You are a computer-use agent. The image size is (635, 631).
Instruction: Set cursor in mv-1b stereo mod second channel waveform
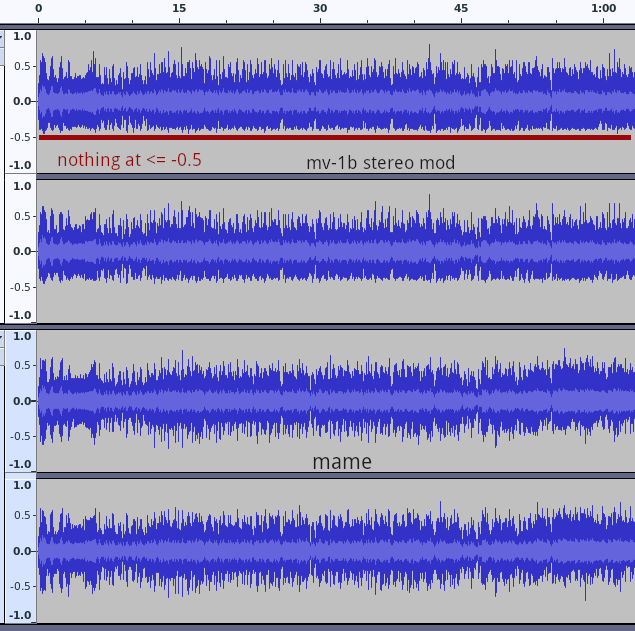tap(336, 251)
